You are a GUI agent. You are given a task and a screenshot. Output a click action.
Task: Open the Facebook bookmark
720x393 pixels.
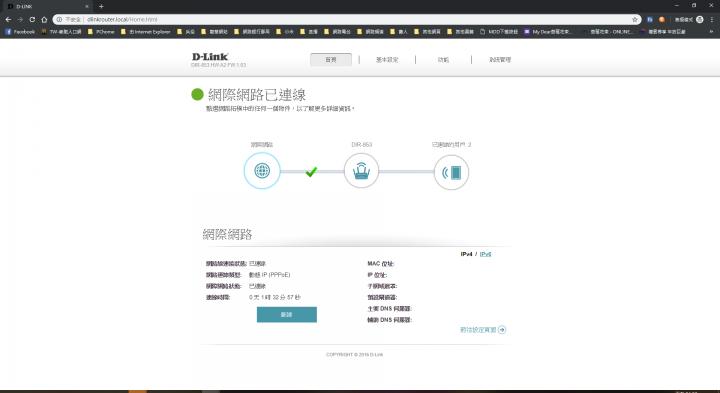[x=20, y=32]
